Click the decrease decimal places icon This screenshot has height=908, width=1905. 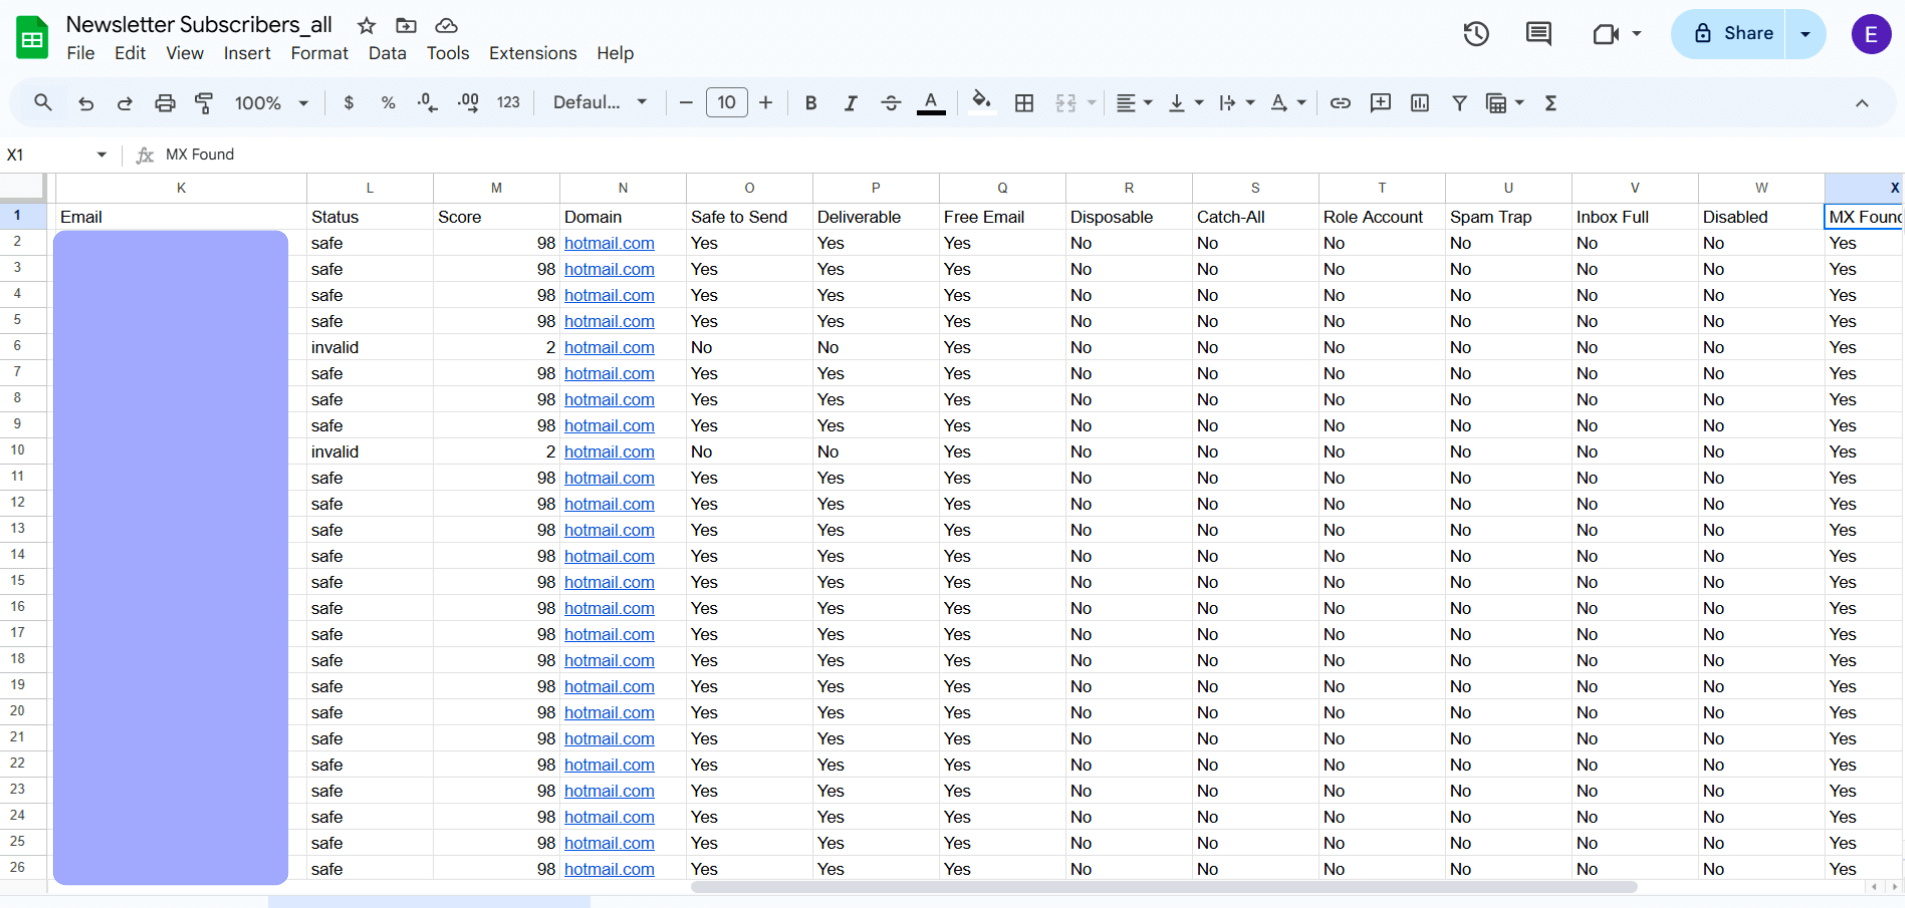pyautogui.click(x=427, y=102)
